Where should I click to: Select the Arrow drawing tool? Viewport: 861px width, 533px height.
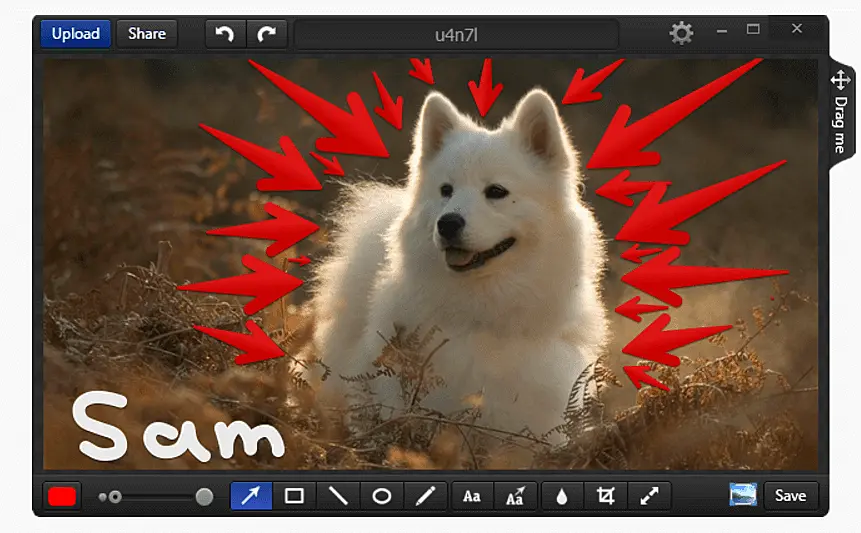(x=251, y=496)
